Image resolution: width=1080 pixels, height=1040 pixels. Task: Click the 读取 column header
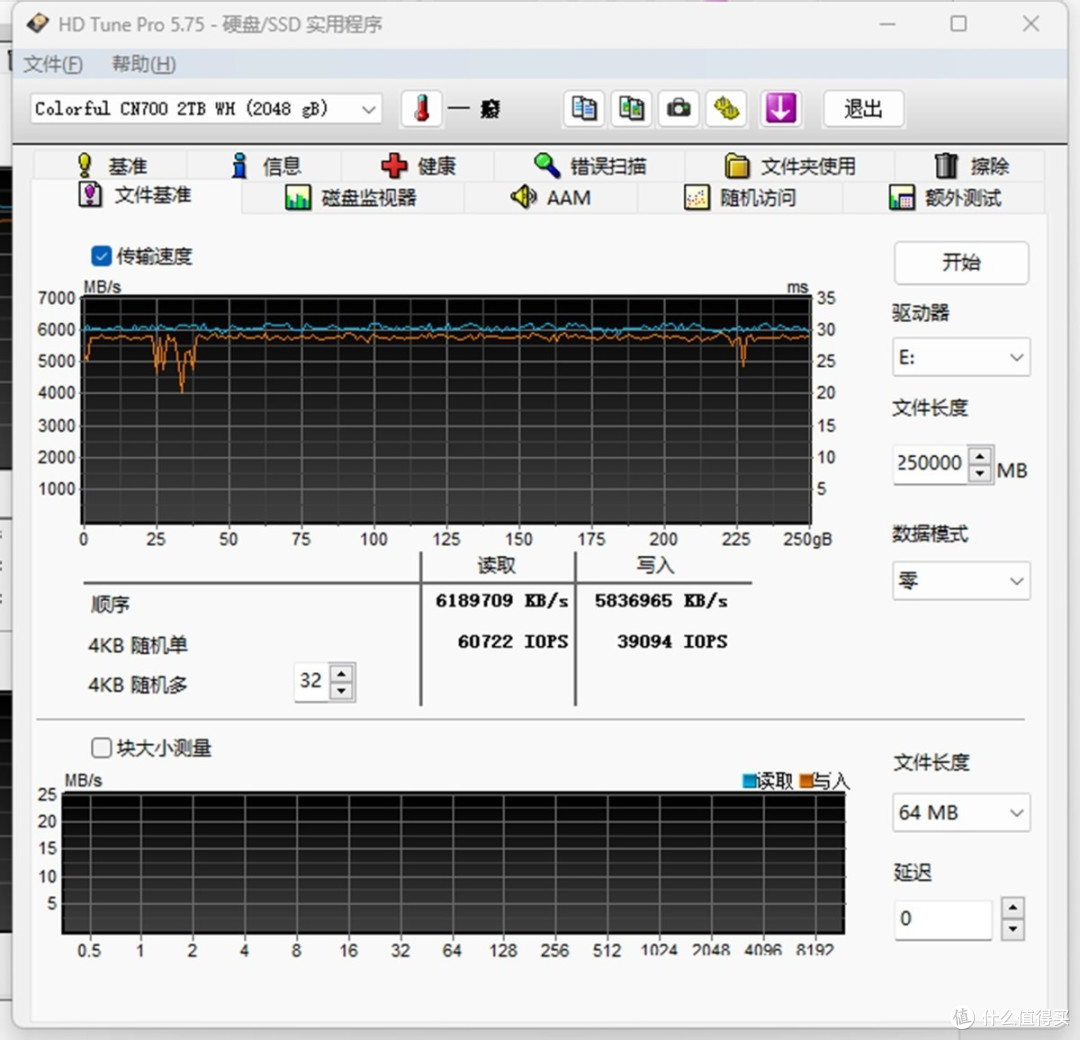pos(497,565)
